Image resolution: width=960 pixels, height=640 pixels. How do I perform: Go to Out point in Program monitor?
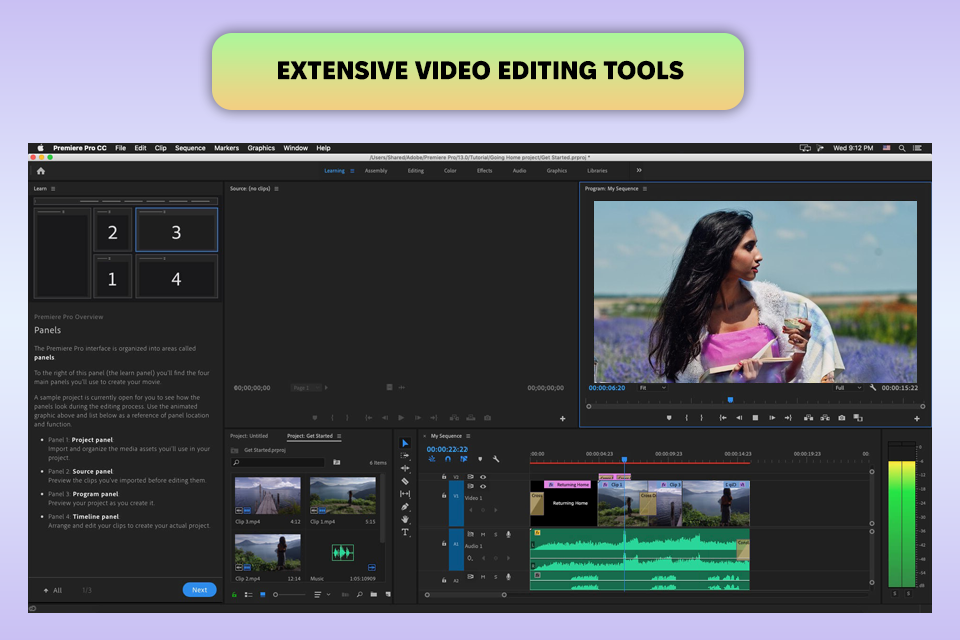pyautogui.click(x=788, y=418)
